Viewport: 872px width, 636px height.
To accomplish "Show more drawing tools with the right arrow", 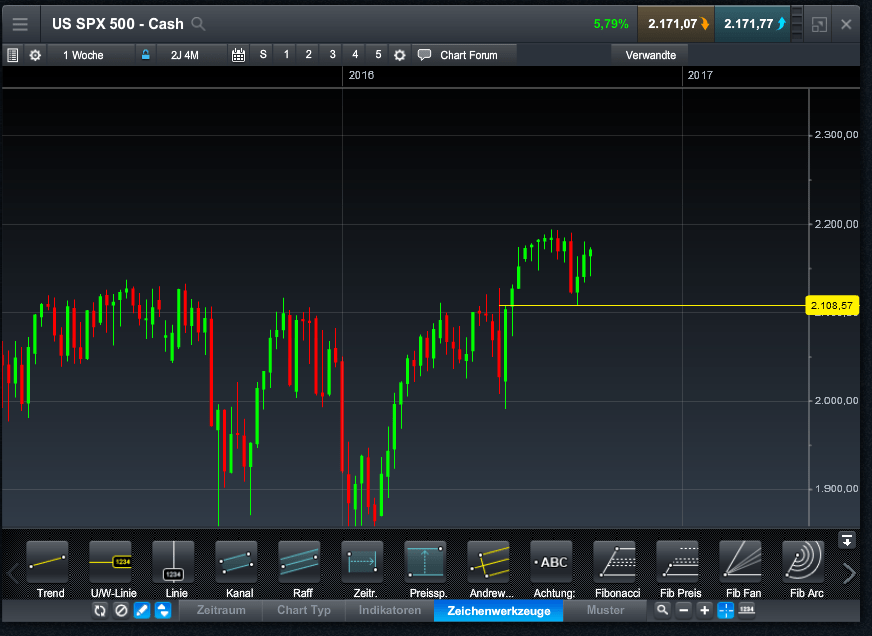I will (x=849, y=573).
